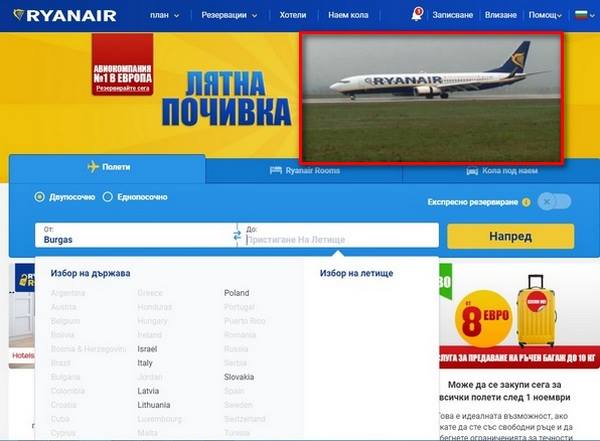Click the express booking info icon
This screenshot has height=441, width=600.
pos(526,202)
